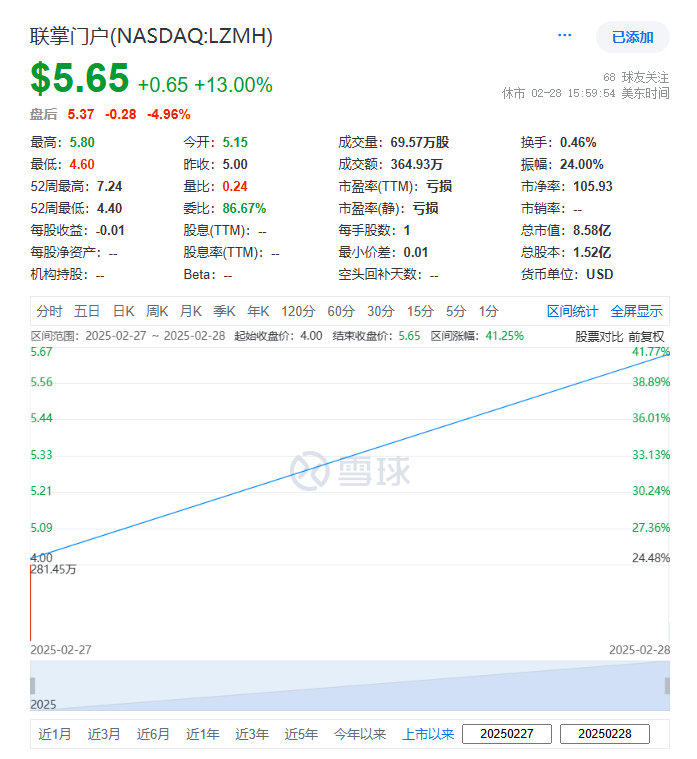Click the left range slider handle
The width and height of the screenshot is (697, 759).
33,686
